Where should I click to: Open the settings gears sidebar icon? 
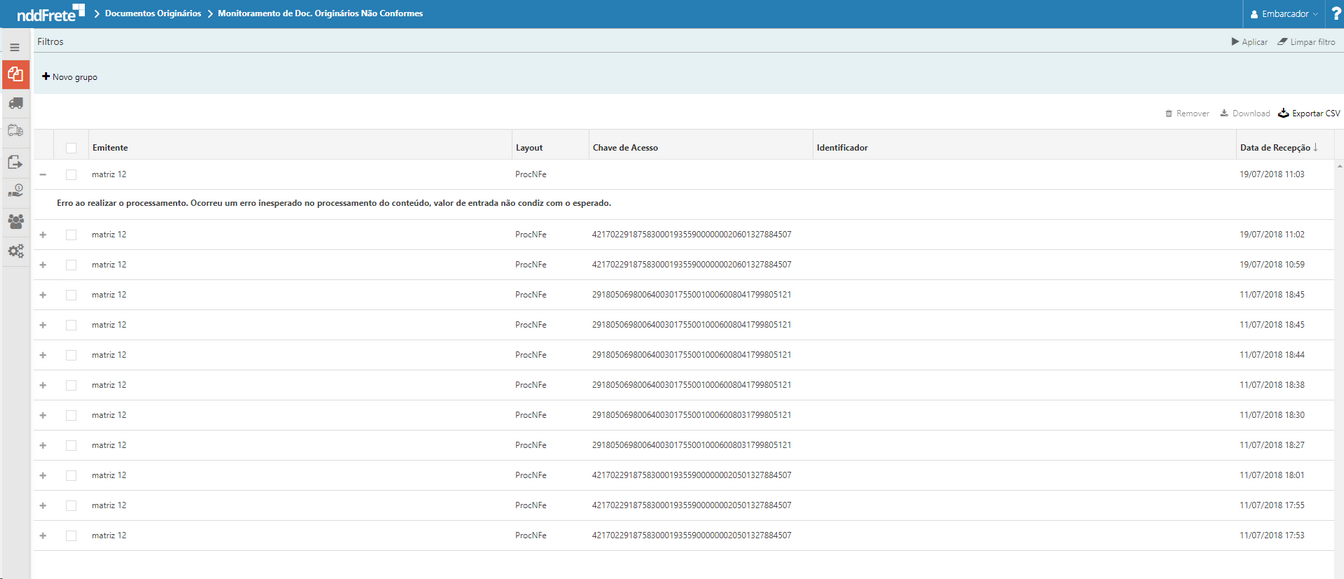point(15,251)
